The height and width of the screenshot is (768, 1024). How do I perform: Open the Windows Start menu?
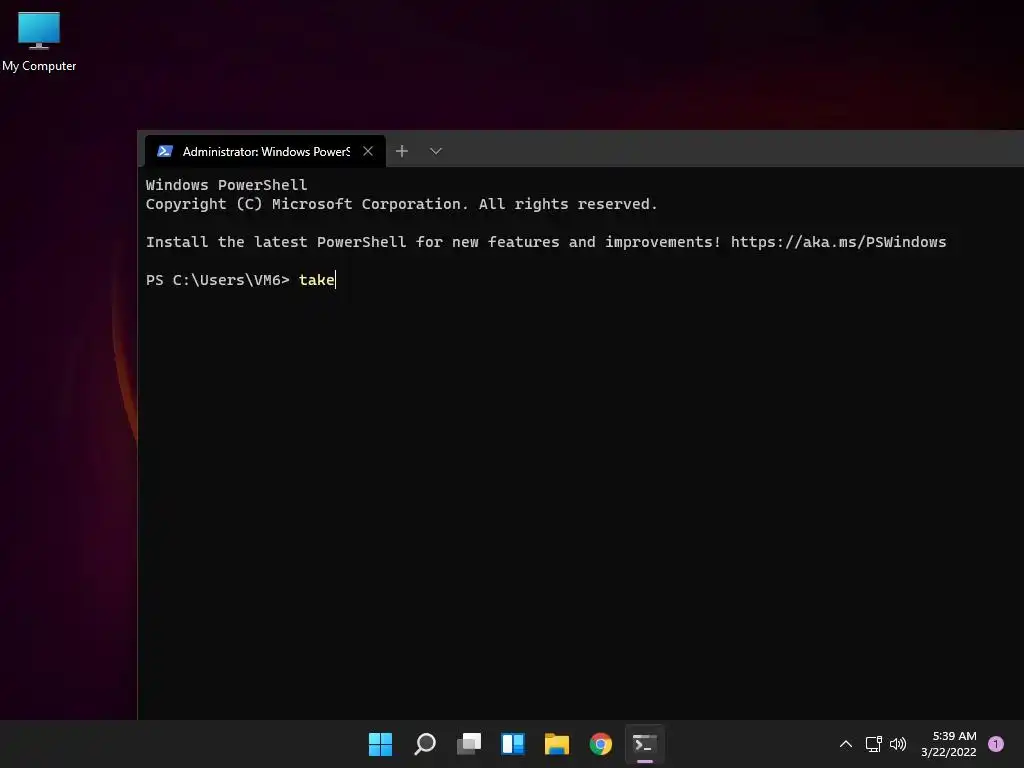pyautogui.click(x=380, y=744)
